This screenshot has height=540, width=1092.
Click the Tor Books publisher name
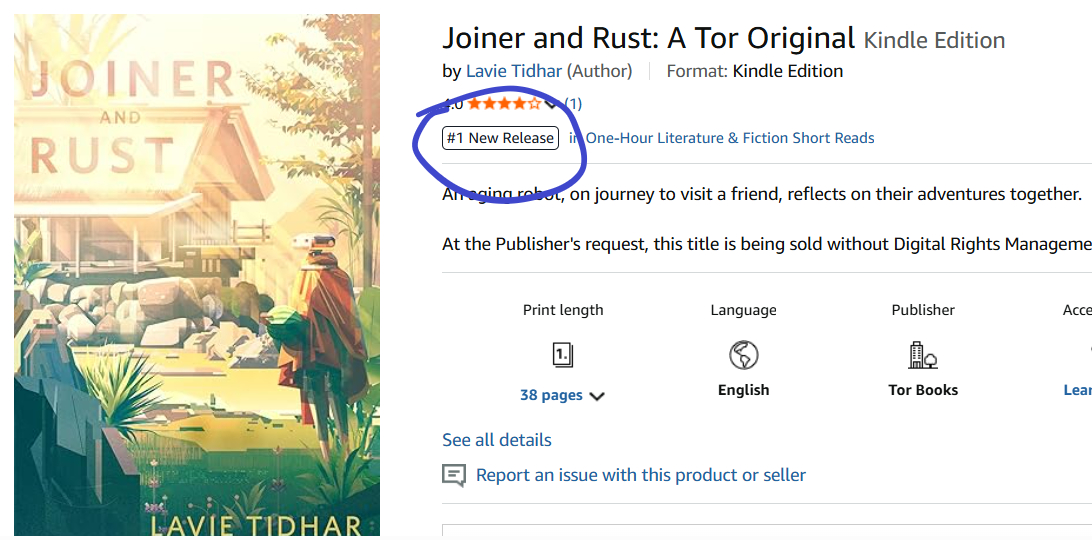(x=923, y=390)
